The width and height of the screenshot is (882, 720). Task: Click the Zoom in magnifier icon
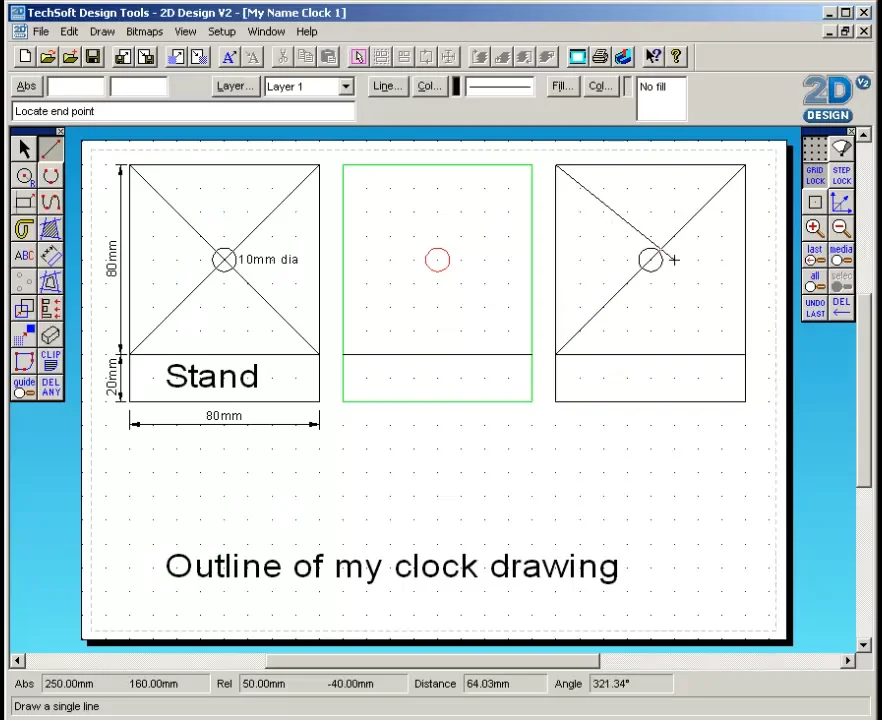pos(814,228)
